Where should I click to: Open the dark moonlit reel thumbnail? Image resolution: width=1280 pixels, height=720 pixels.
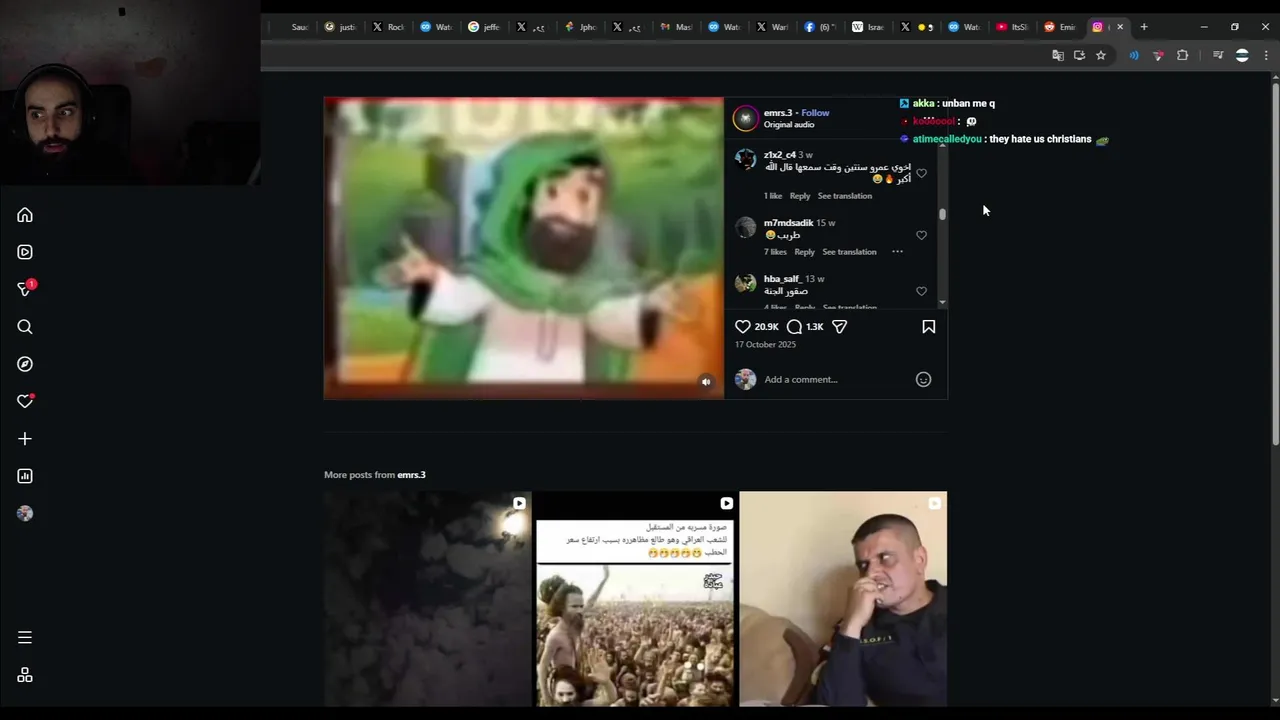pyautogui.click(x=427, y=599)
